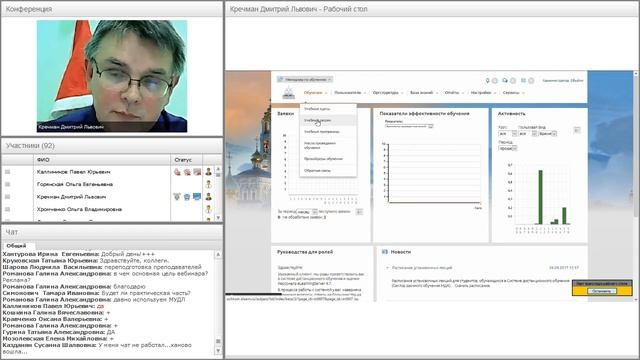
Task: Open the База знаний menu
Action: point(423,93)
